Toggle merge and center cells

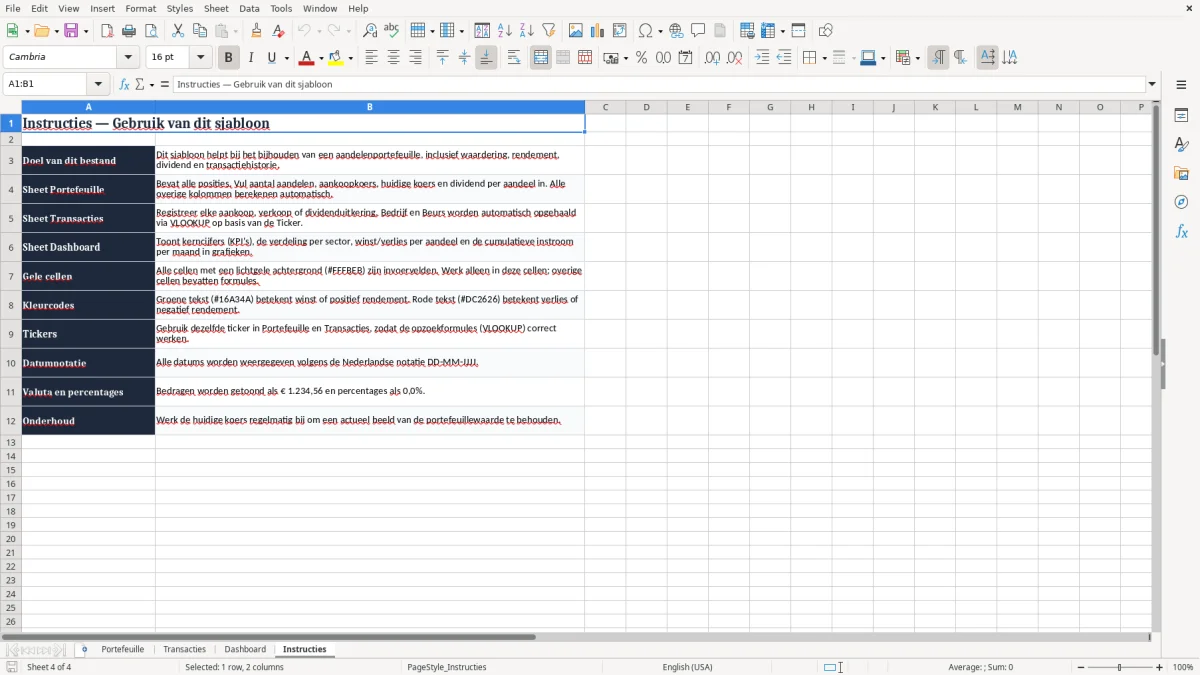tap(541, 58)
